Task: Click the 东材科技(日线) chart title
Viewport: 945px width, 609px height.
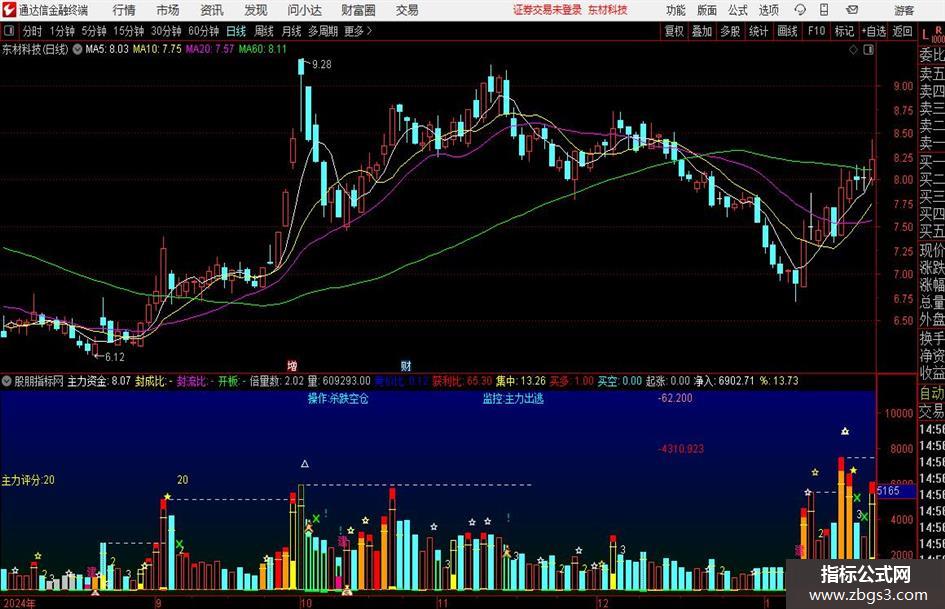Action: coord(35,49)
